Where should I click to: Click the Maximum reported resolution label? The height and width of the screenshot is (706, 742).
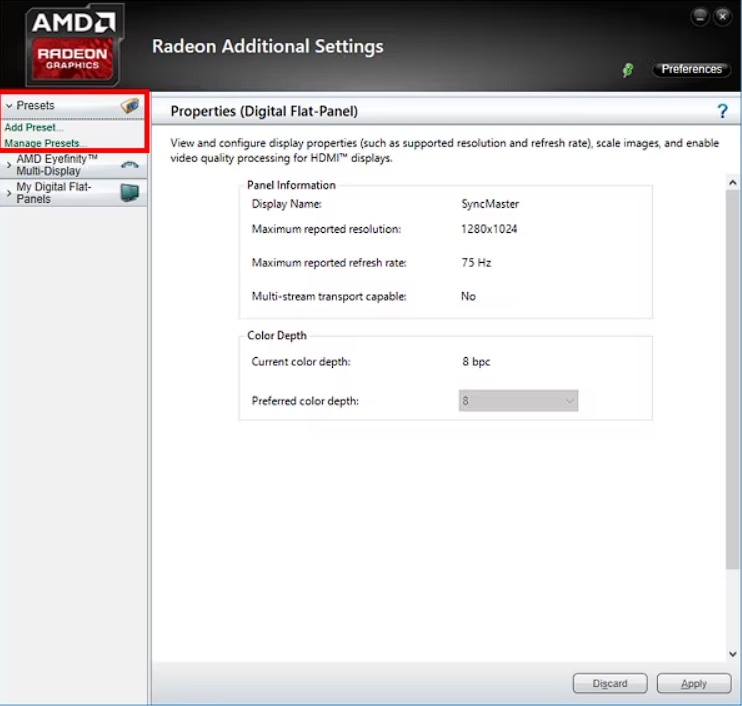pyautogui.click(x=327, y=229)
